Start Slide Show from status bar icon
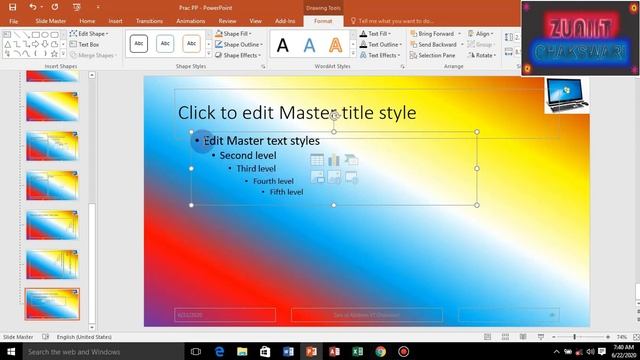 (x=541, y=337)
